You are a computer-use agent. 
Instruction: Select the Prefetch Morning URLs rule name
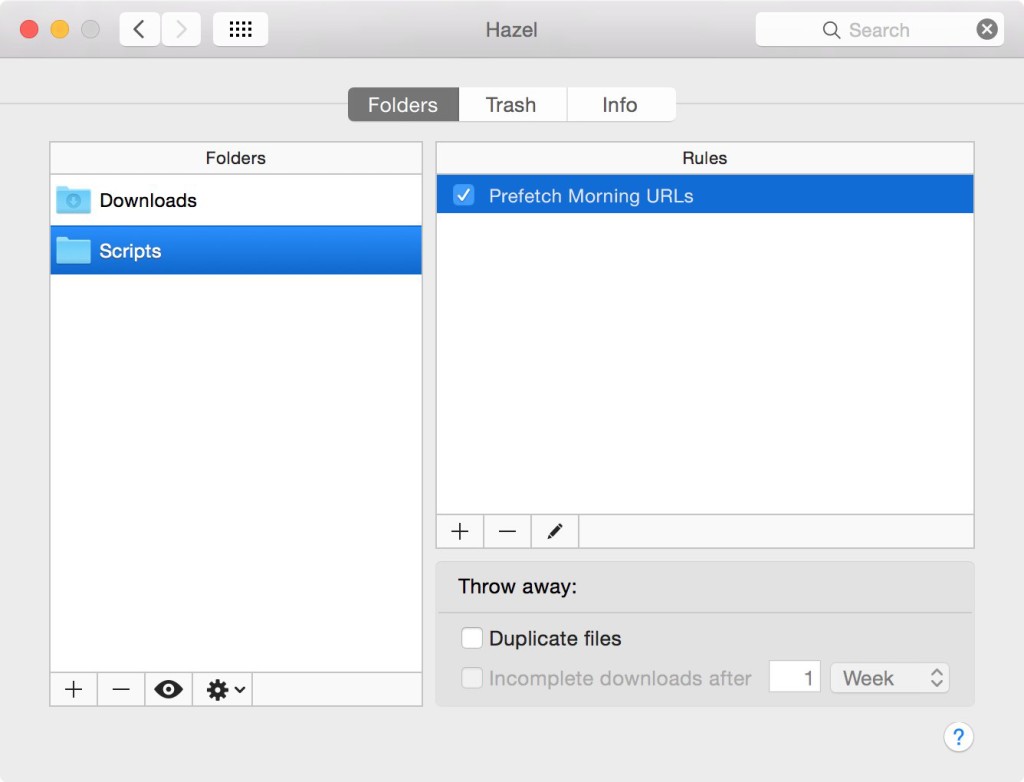point(591,196)
